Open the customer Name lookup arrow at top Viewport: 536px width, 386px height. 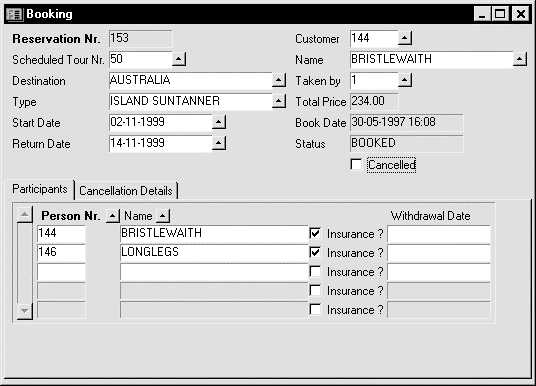(x=520, y=59)
